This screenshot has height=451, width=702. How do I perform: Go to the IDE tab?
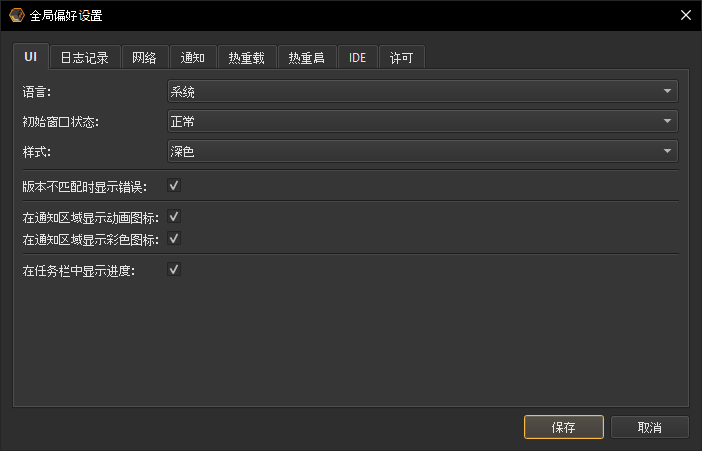(357, 58)
